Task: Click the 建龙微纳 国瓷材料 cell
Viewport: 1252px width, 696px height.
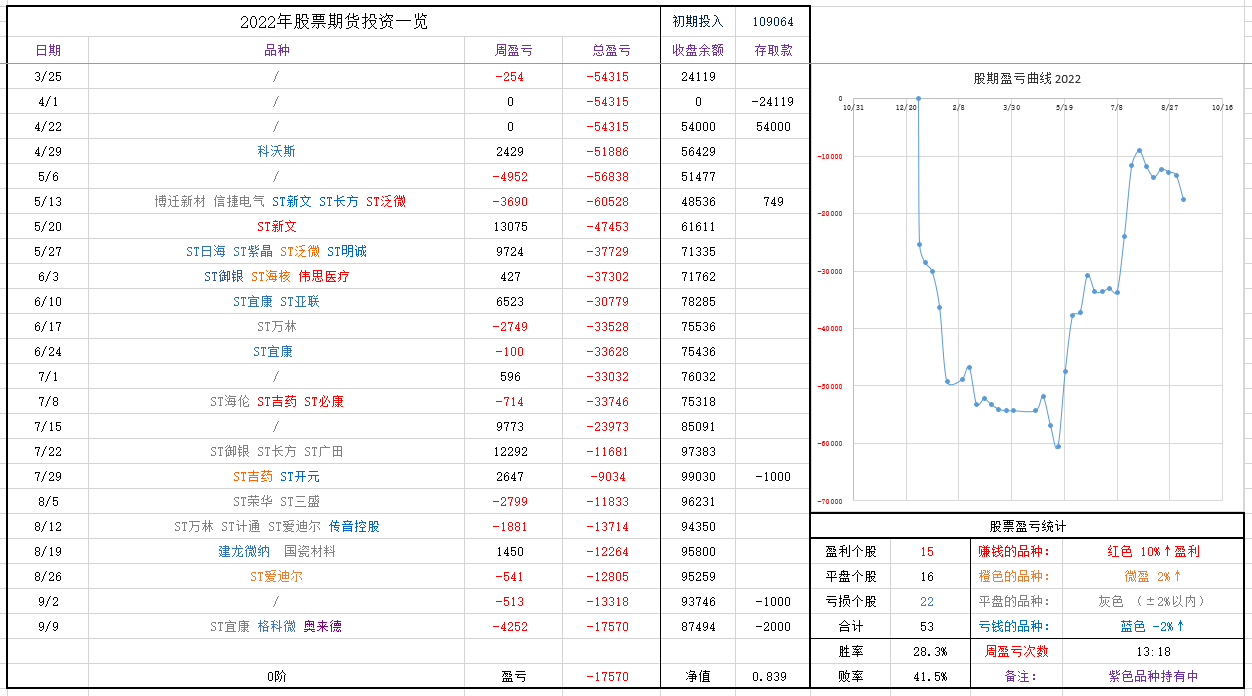Action: pyautogui.click(x=276, y=552)
